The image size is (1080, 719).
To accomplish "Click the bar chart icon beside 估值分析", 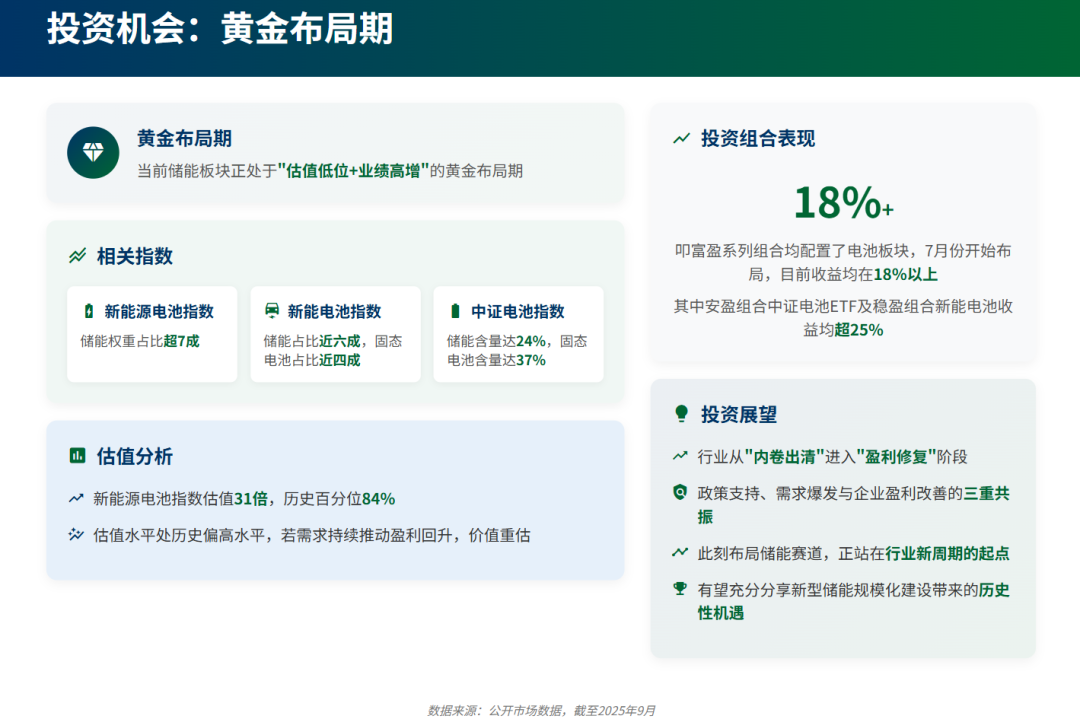I will (x=77, y=456).
